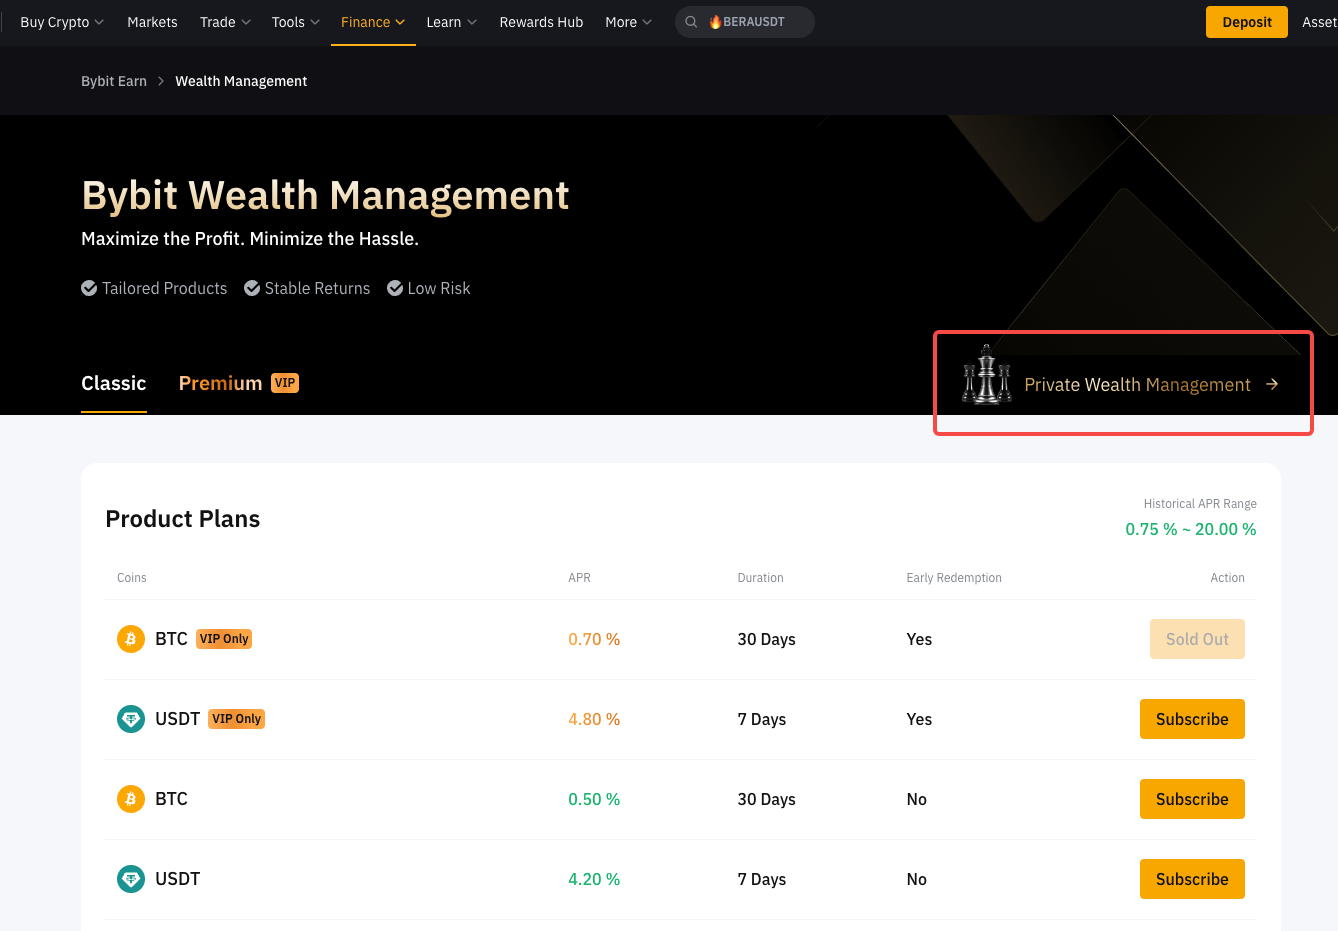Click the Low Risk checkmark icon
Image resolution: width=1338 pixels, height=931 pixels.
395,288
